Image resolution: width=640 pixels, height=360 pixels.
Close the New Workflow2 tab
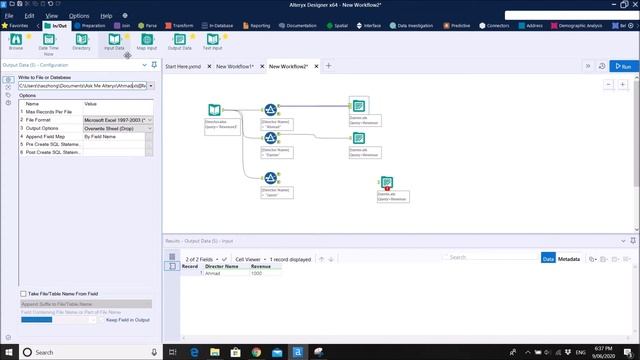(x=316, y=66)
